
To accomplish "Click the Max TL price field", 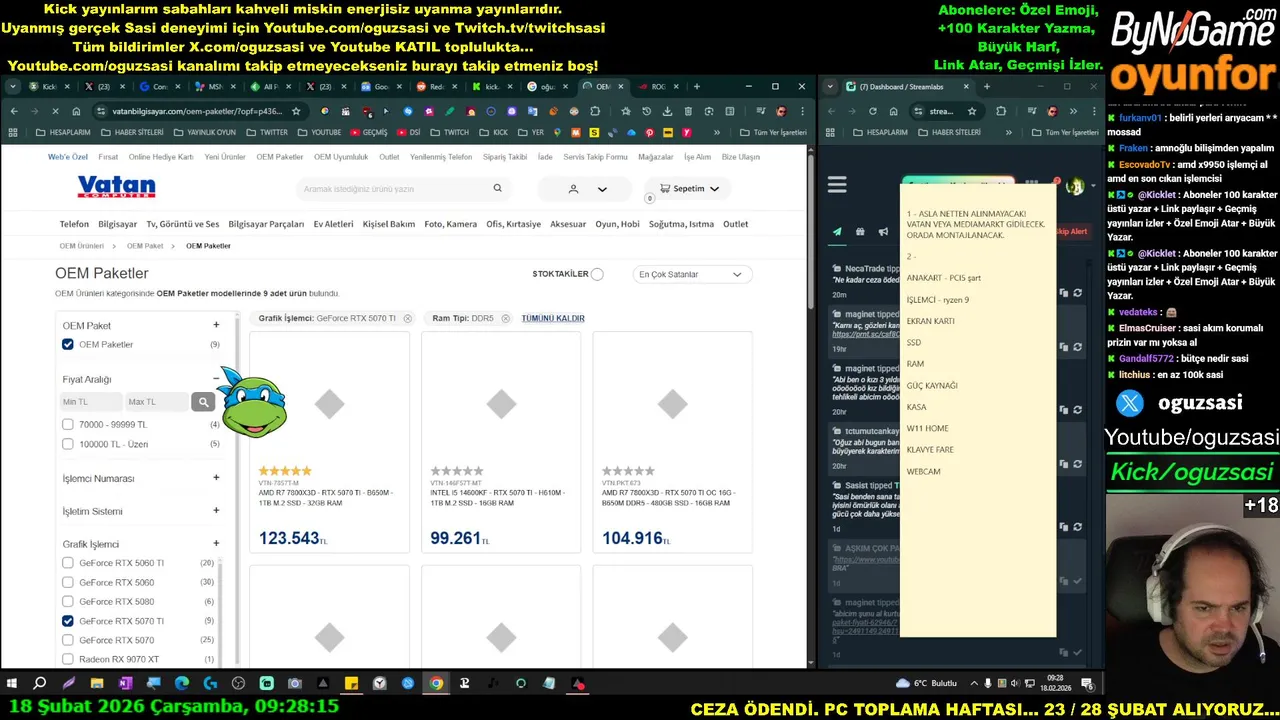I will click(x=157, y=402).
